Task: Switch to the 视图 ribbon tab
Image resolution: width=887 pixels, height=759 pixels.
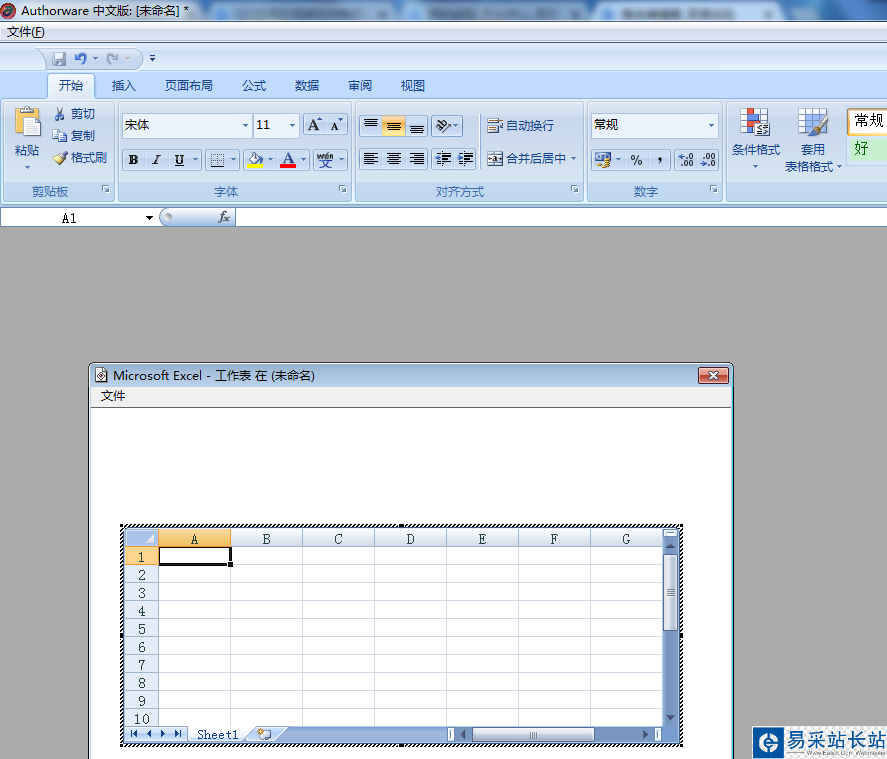Action: coord(412,85)
